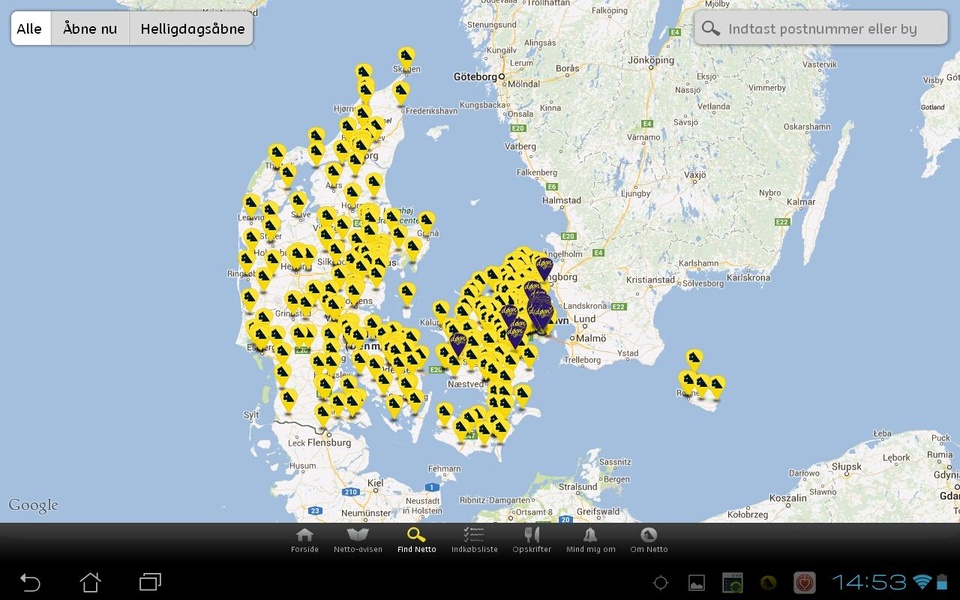Tap the picture notification icon
This screenshot has width=960, height=600.
click(696, 582)
